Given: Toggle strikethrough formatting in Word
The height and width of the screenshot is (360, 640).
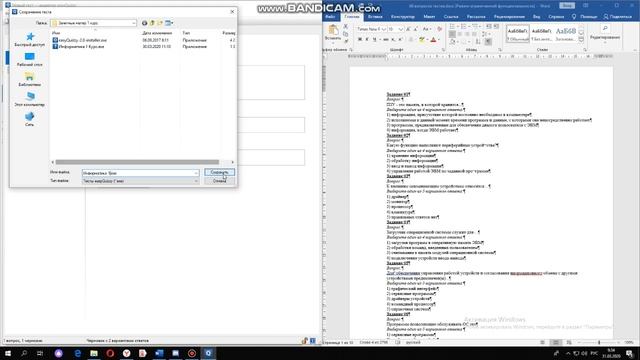Looking at the screenshot, I should click(385, 40).
